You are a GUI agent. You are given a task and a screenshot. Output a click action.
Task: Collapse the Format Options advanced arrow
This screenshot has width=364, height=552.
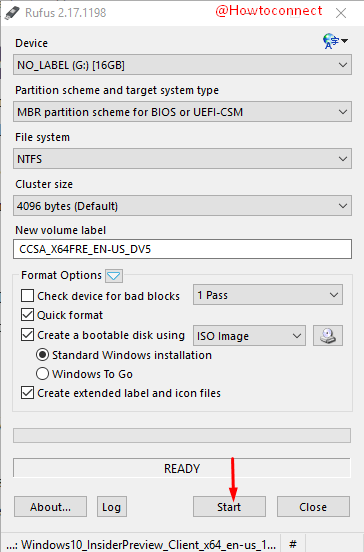tap(114, 276)
